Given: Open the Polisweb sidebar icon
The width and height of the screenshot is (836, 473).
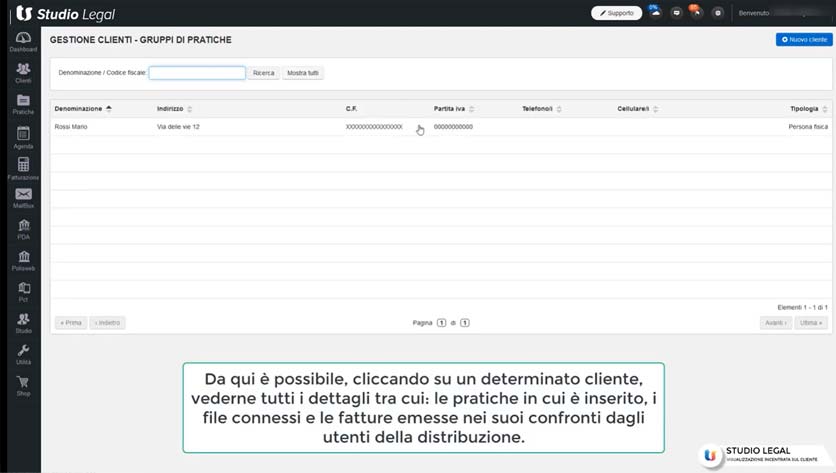Looking at the screenshot, I should [x=23, y=261].
